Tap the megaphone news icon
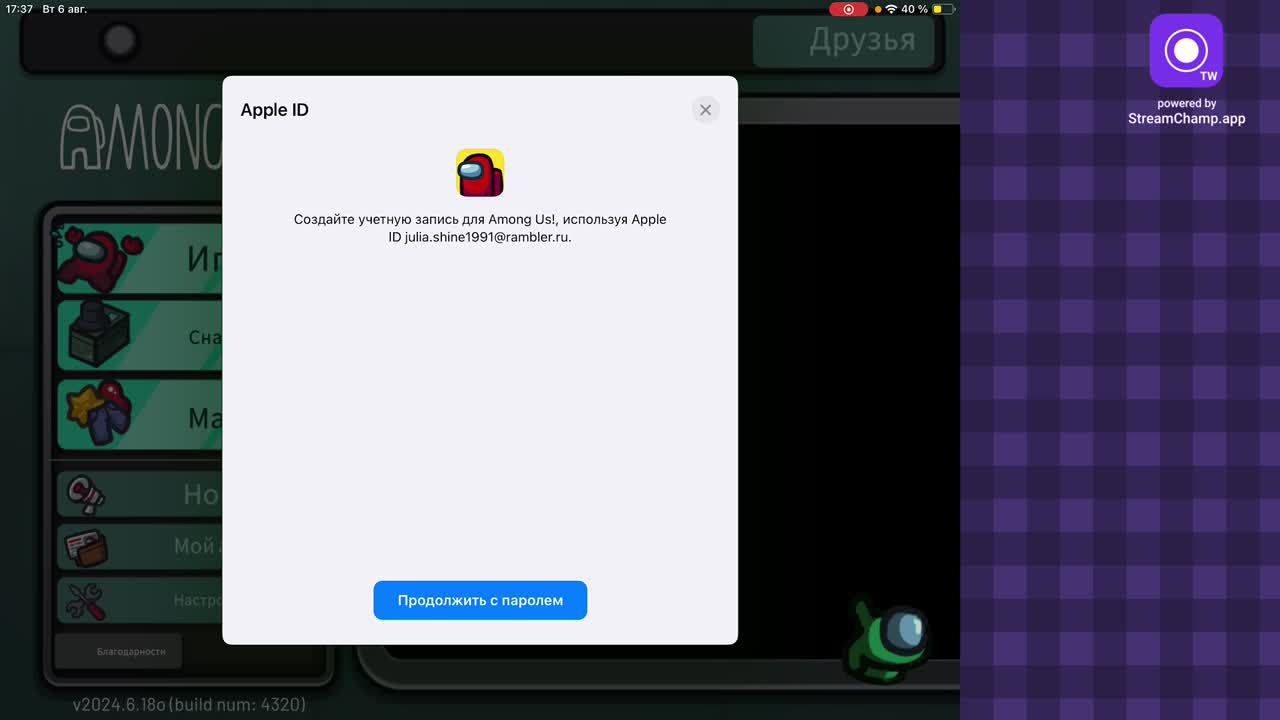1280x720 pixels. pyautogui.click(x=86, y=494)
